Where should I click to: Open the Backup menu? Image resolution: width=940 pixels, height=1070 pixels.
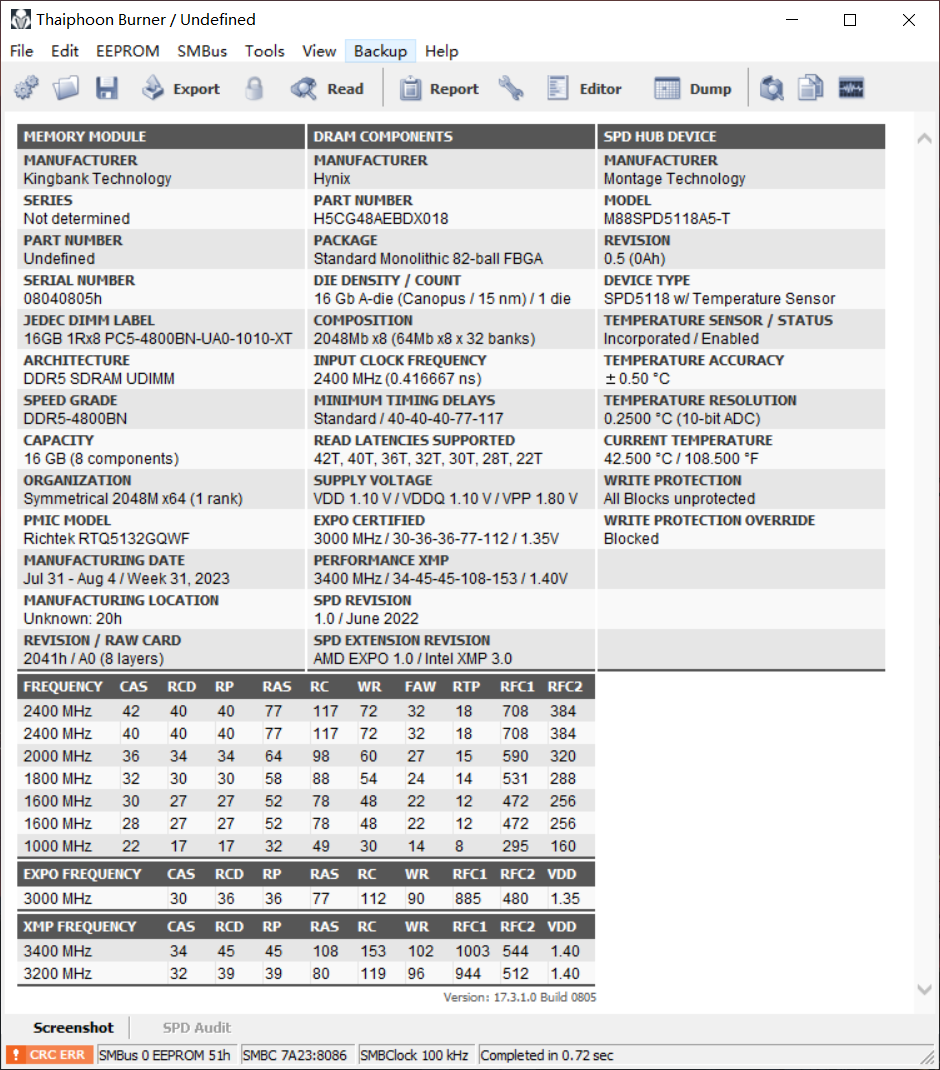pos(380,51)
